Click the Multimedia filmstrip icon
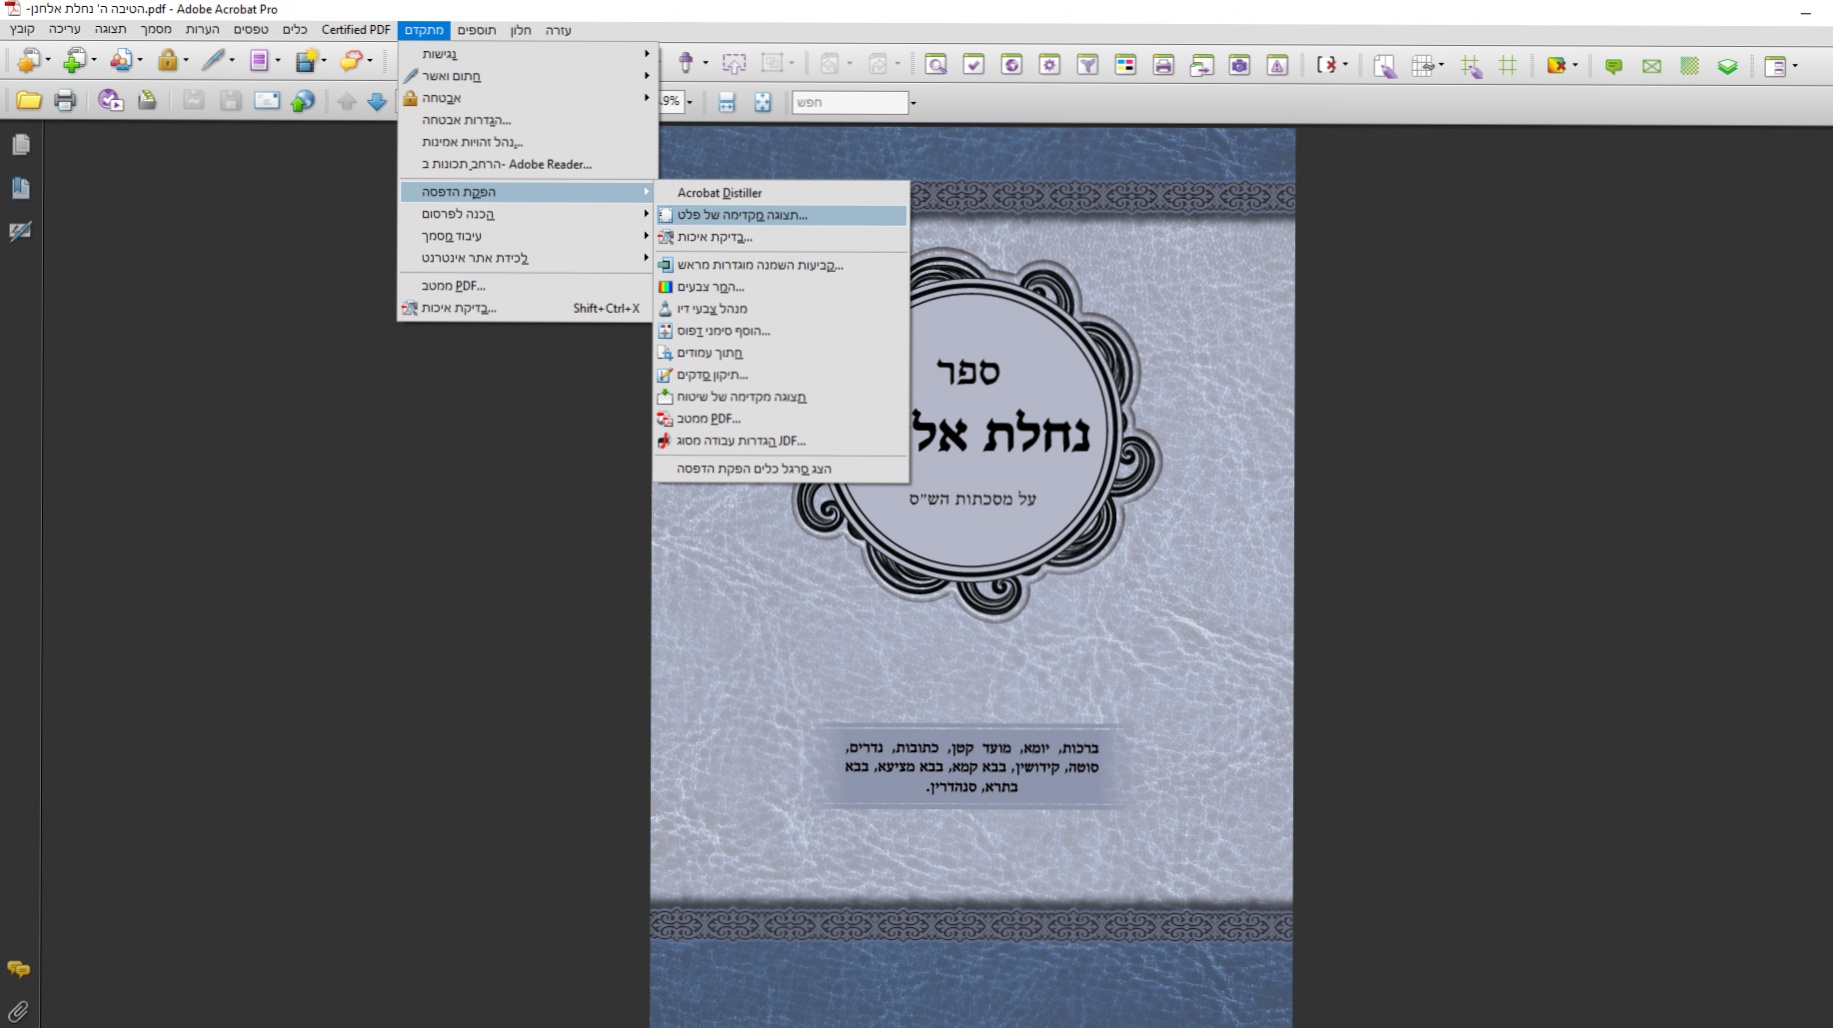 pyautogui.click(x=306, y=61)
